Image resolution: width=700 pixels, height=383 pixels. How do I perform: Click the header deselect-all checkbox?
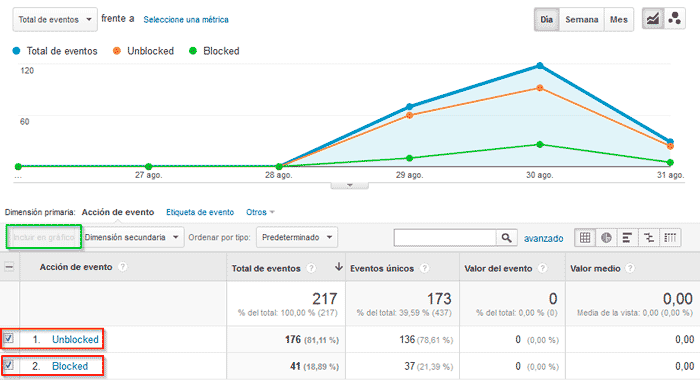tap(9, 267)
